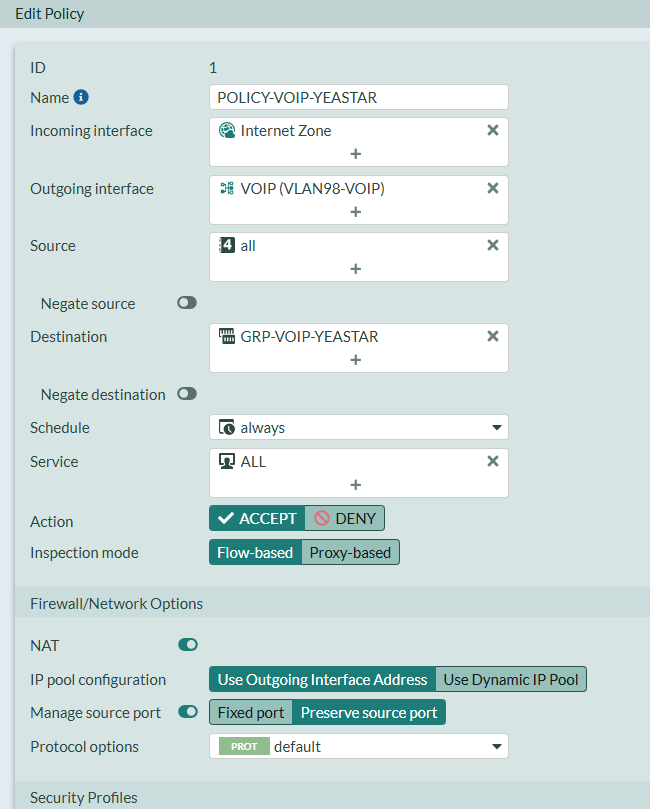
Task: Remove the 'all' source entry
Action: pos(492,246)
